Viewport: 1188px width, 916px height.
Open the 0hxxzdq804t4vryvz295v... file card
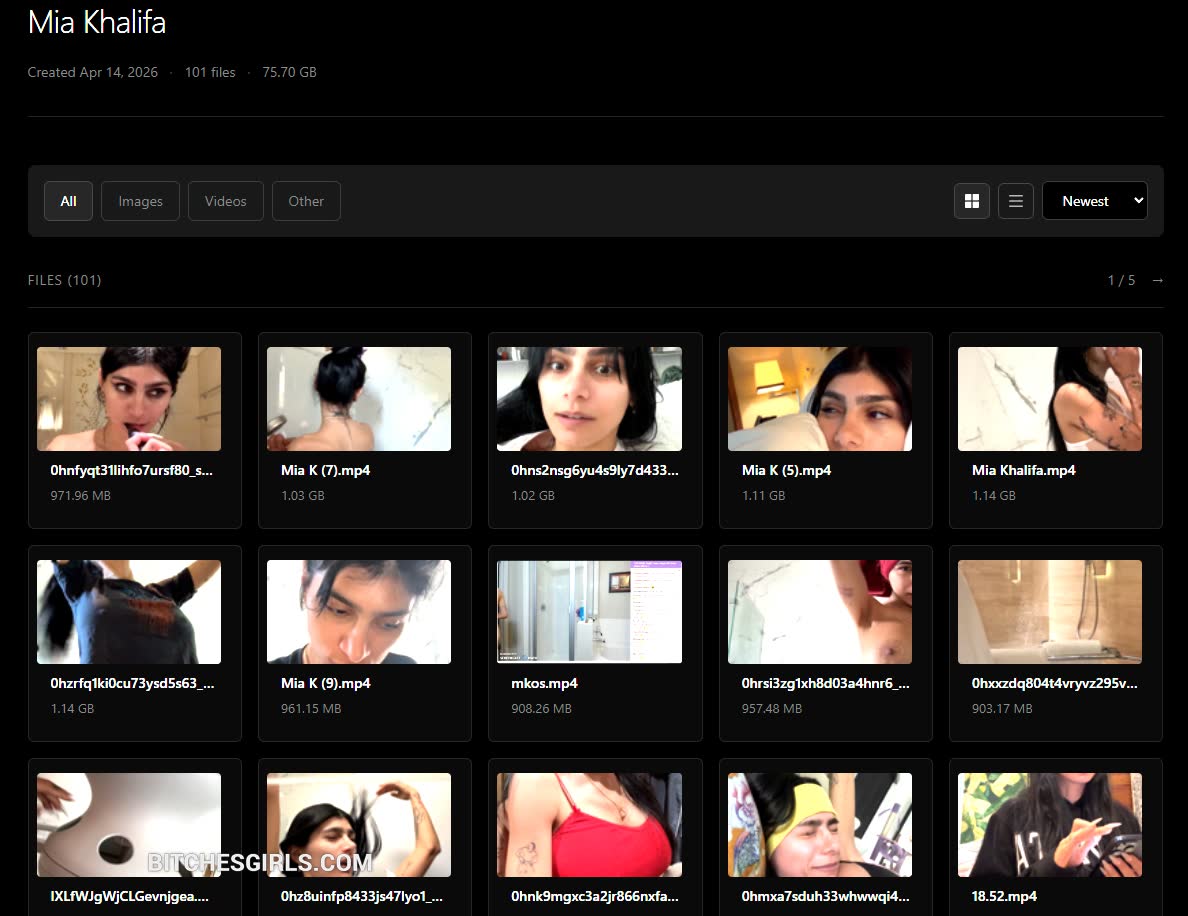(1055, 643)
